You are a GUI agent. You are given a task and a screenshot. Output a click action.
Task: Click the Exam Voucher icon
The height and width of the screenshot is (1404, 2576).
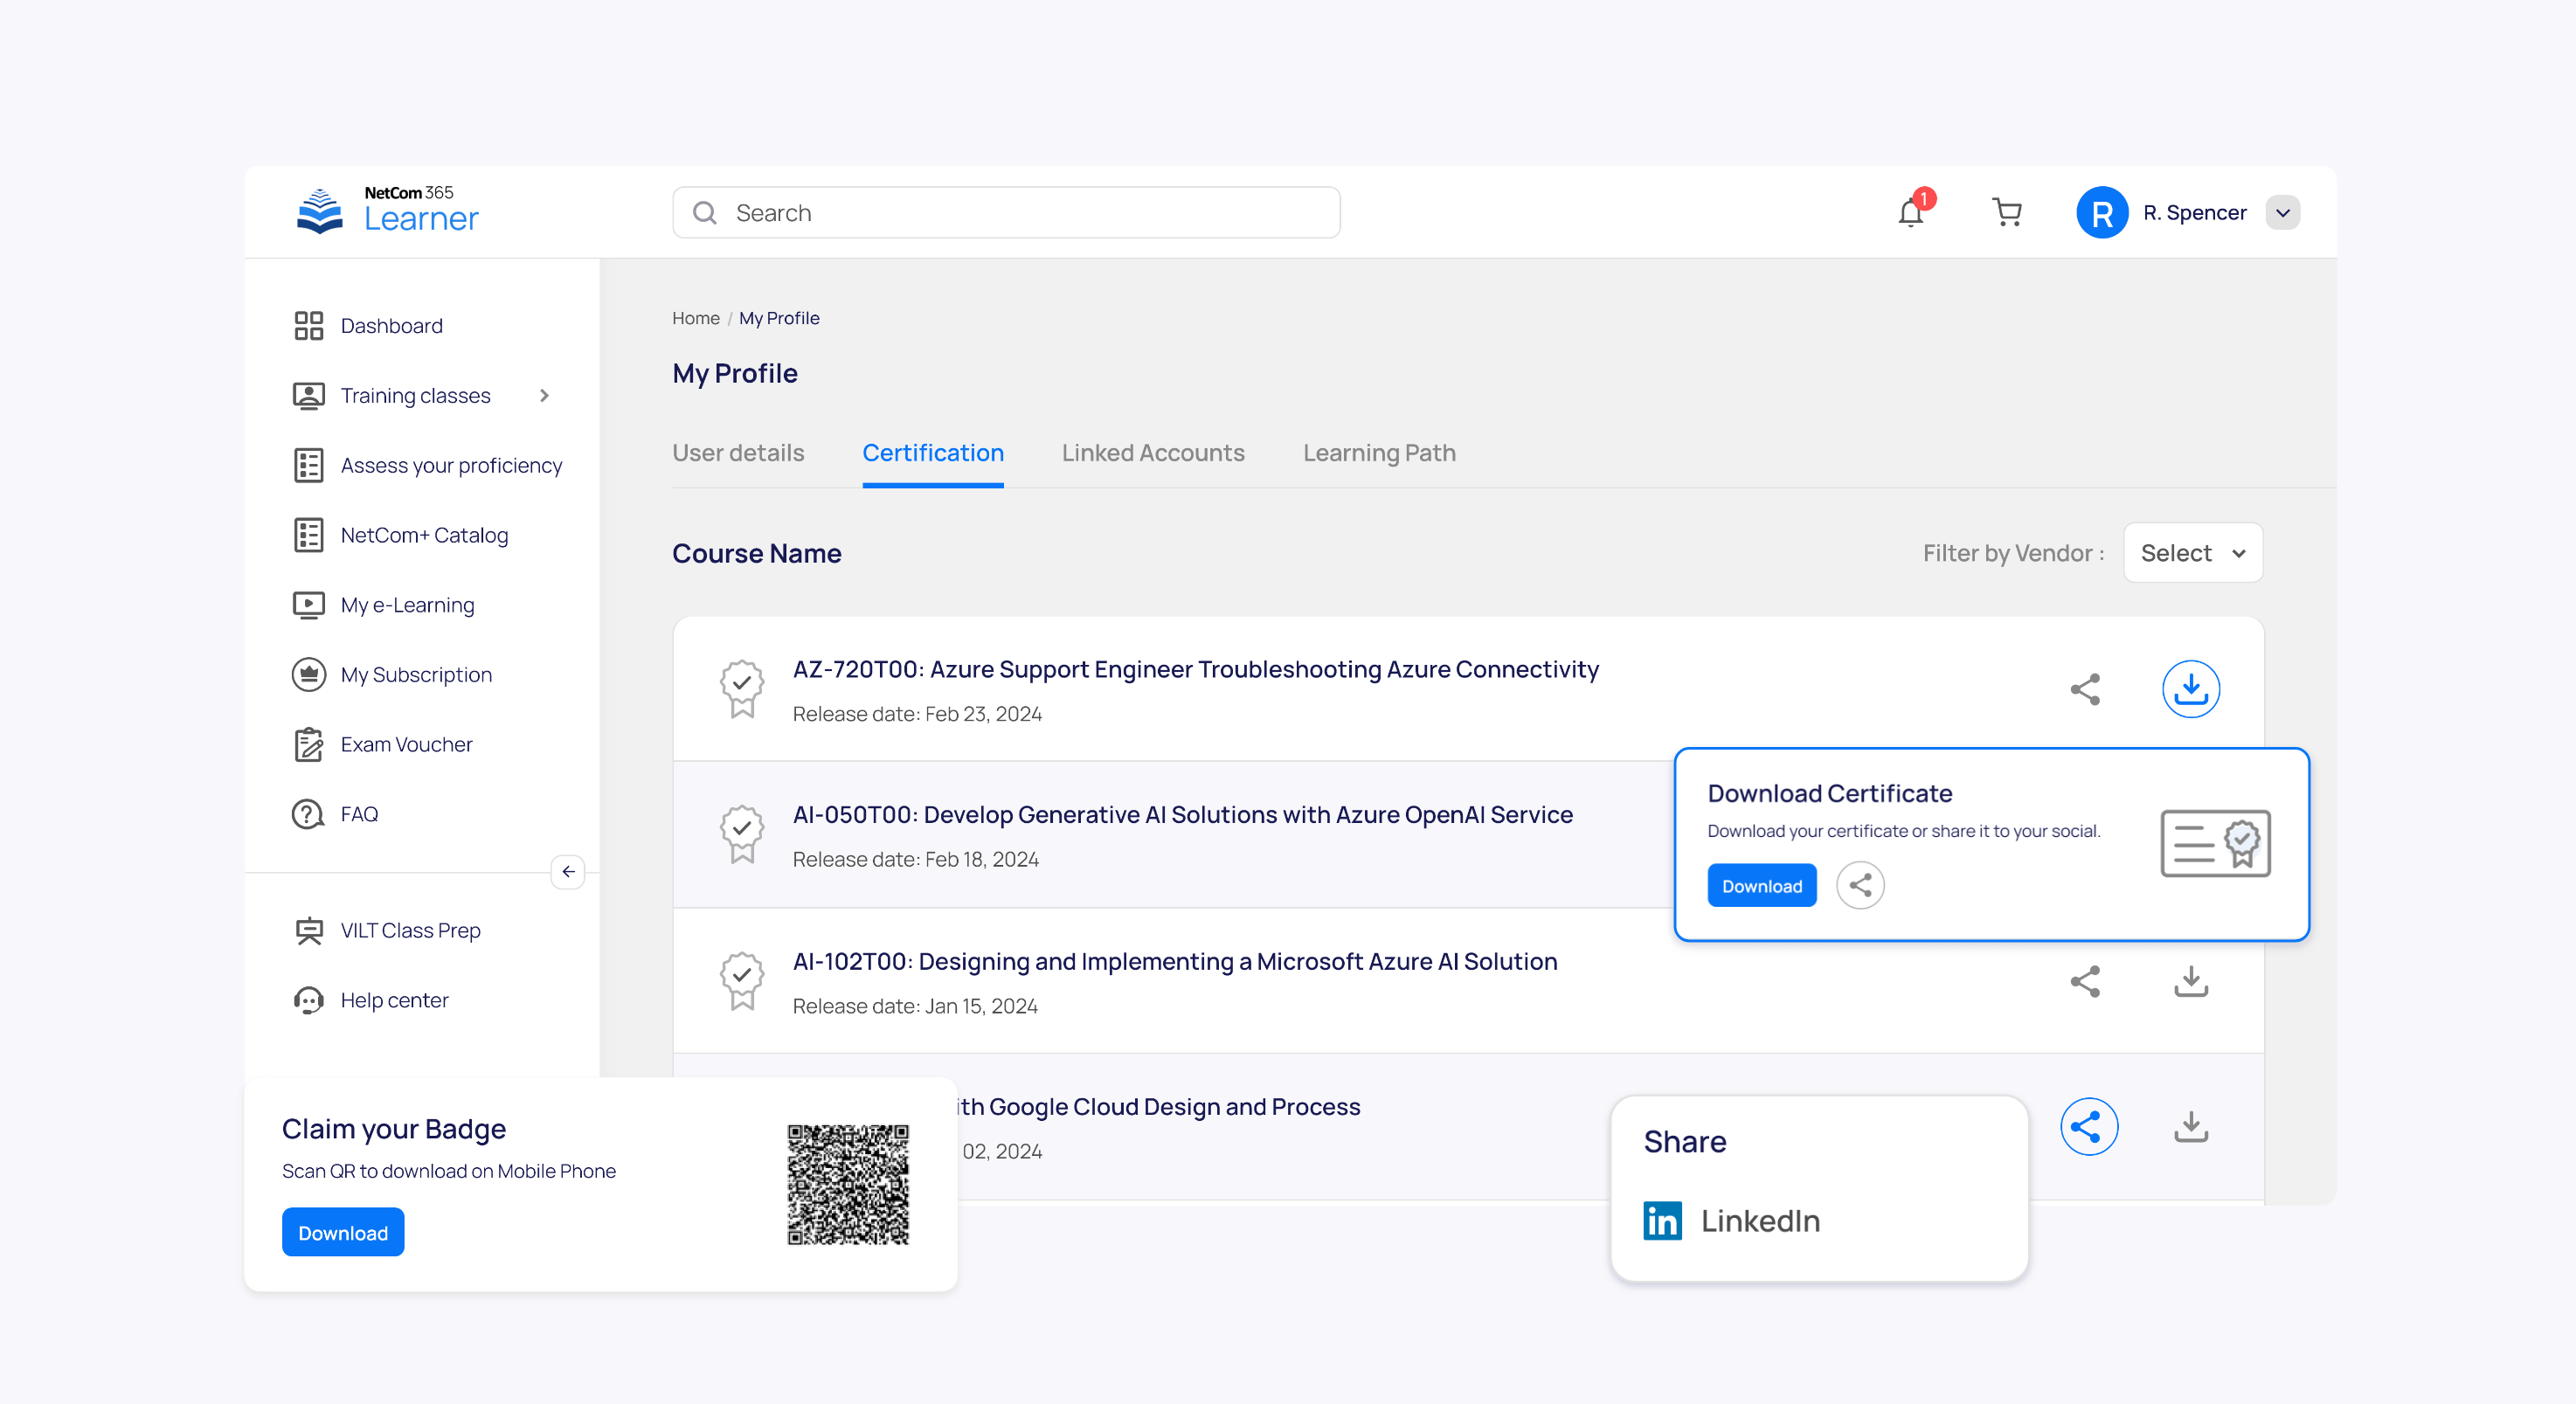coord(308,745)
